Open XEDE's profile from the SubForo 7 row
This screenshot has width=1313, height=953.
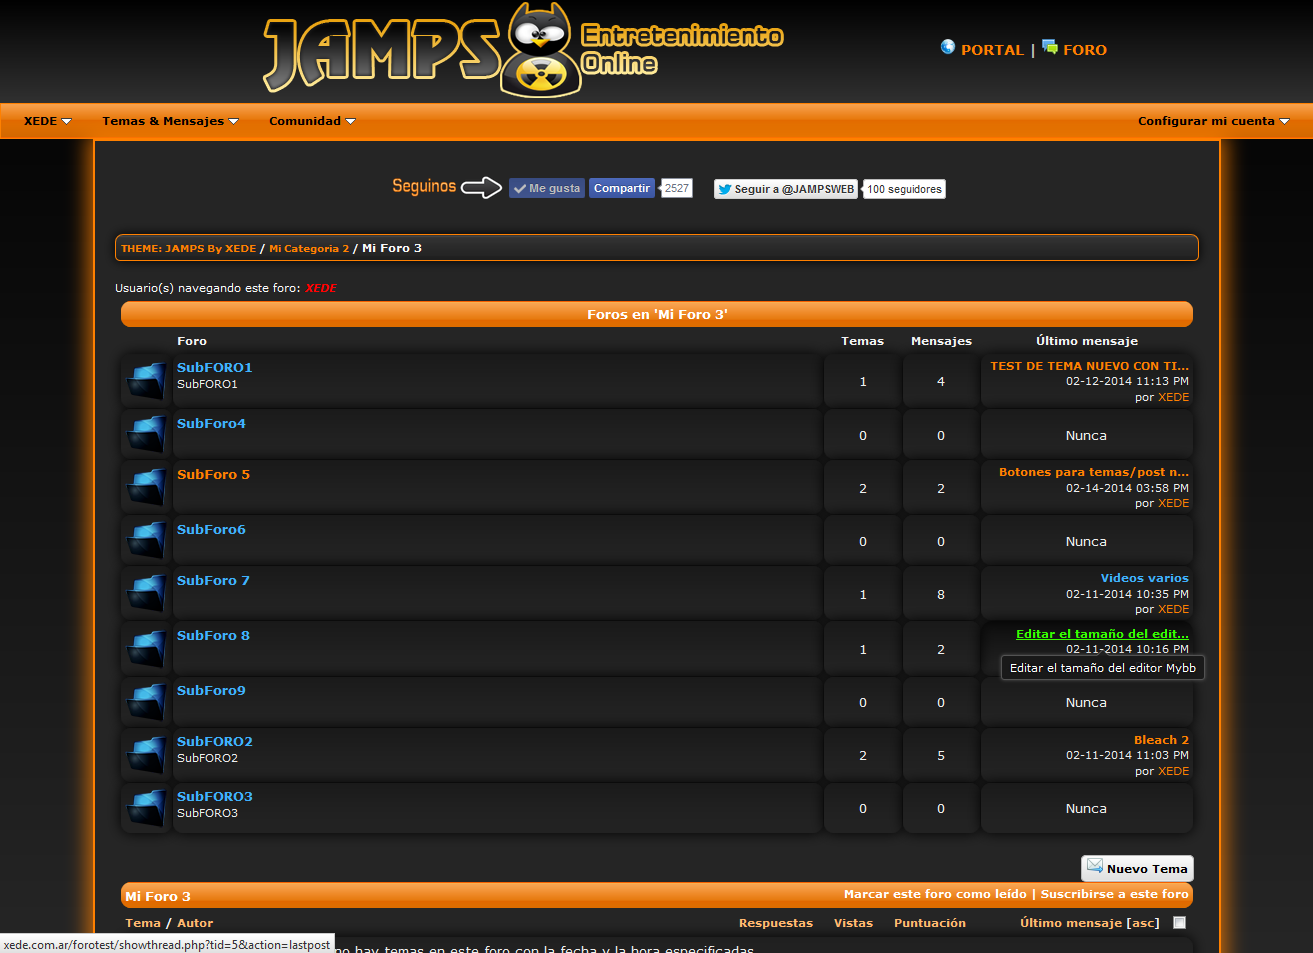pos(1174,609)
